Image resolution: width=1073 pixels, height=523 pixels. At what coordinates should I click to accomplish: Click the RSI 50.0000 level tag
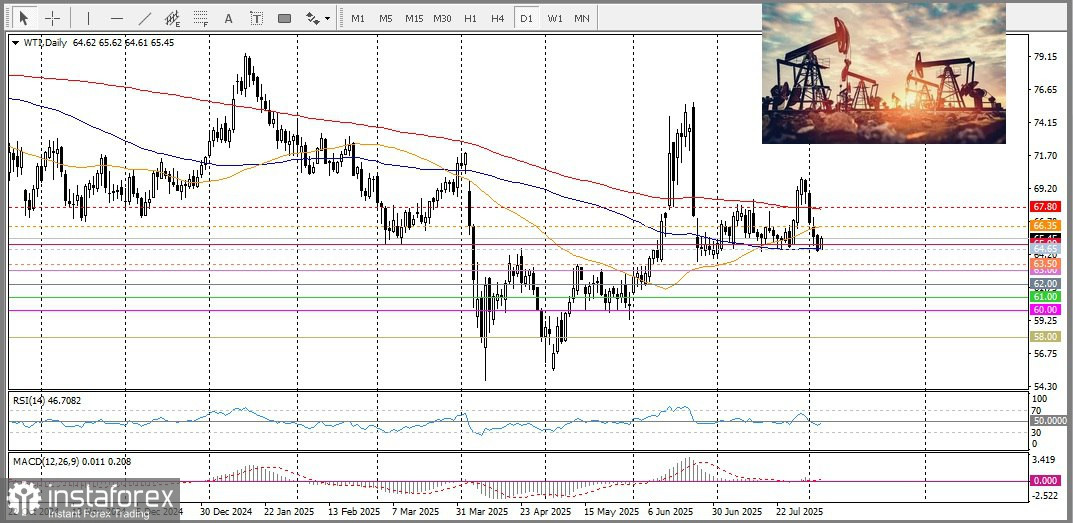[x=1049, y=421]
